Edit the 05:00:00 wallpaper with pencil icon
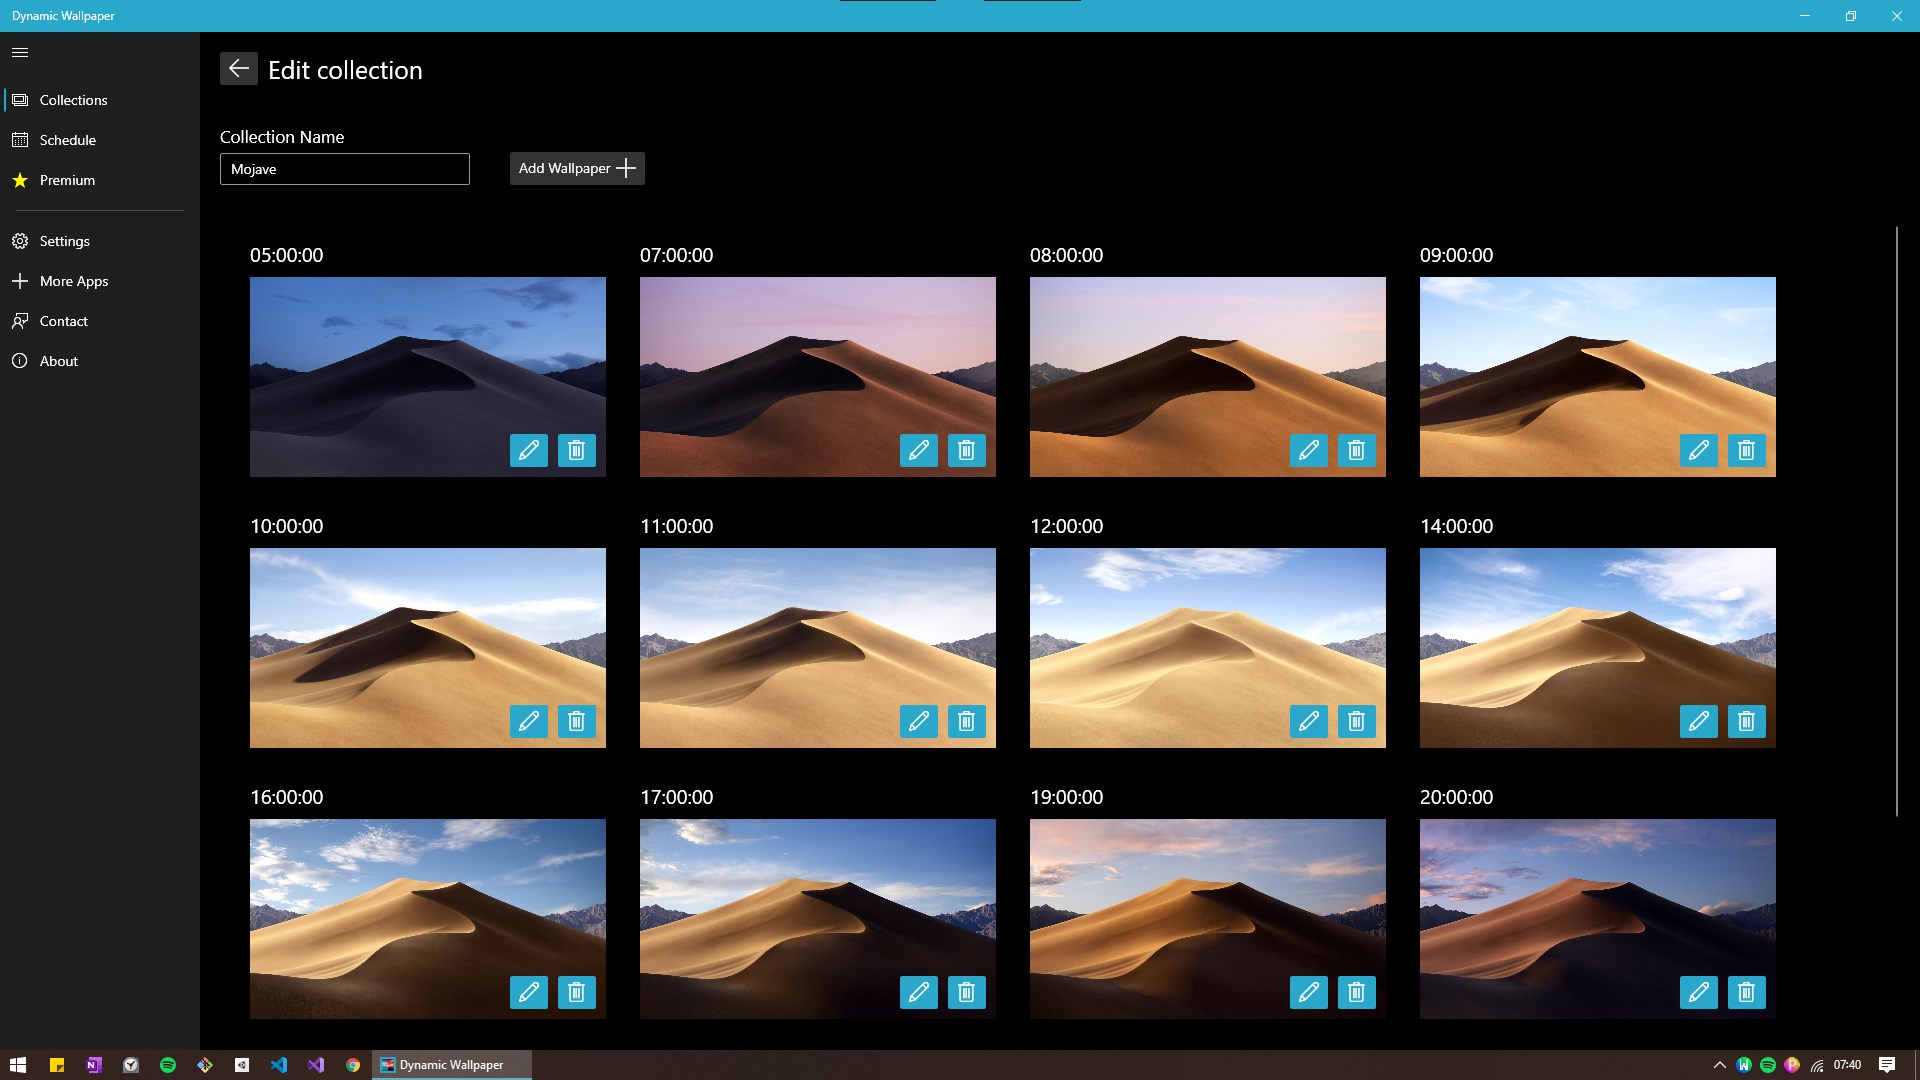The height and width of the screenshot is (1080, 1920). (528, 450)
